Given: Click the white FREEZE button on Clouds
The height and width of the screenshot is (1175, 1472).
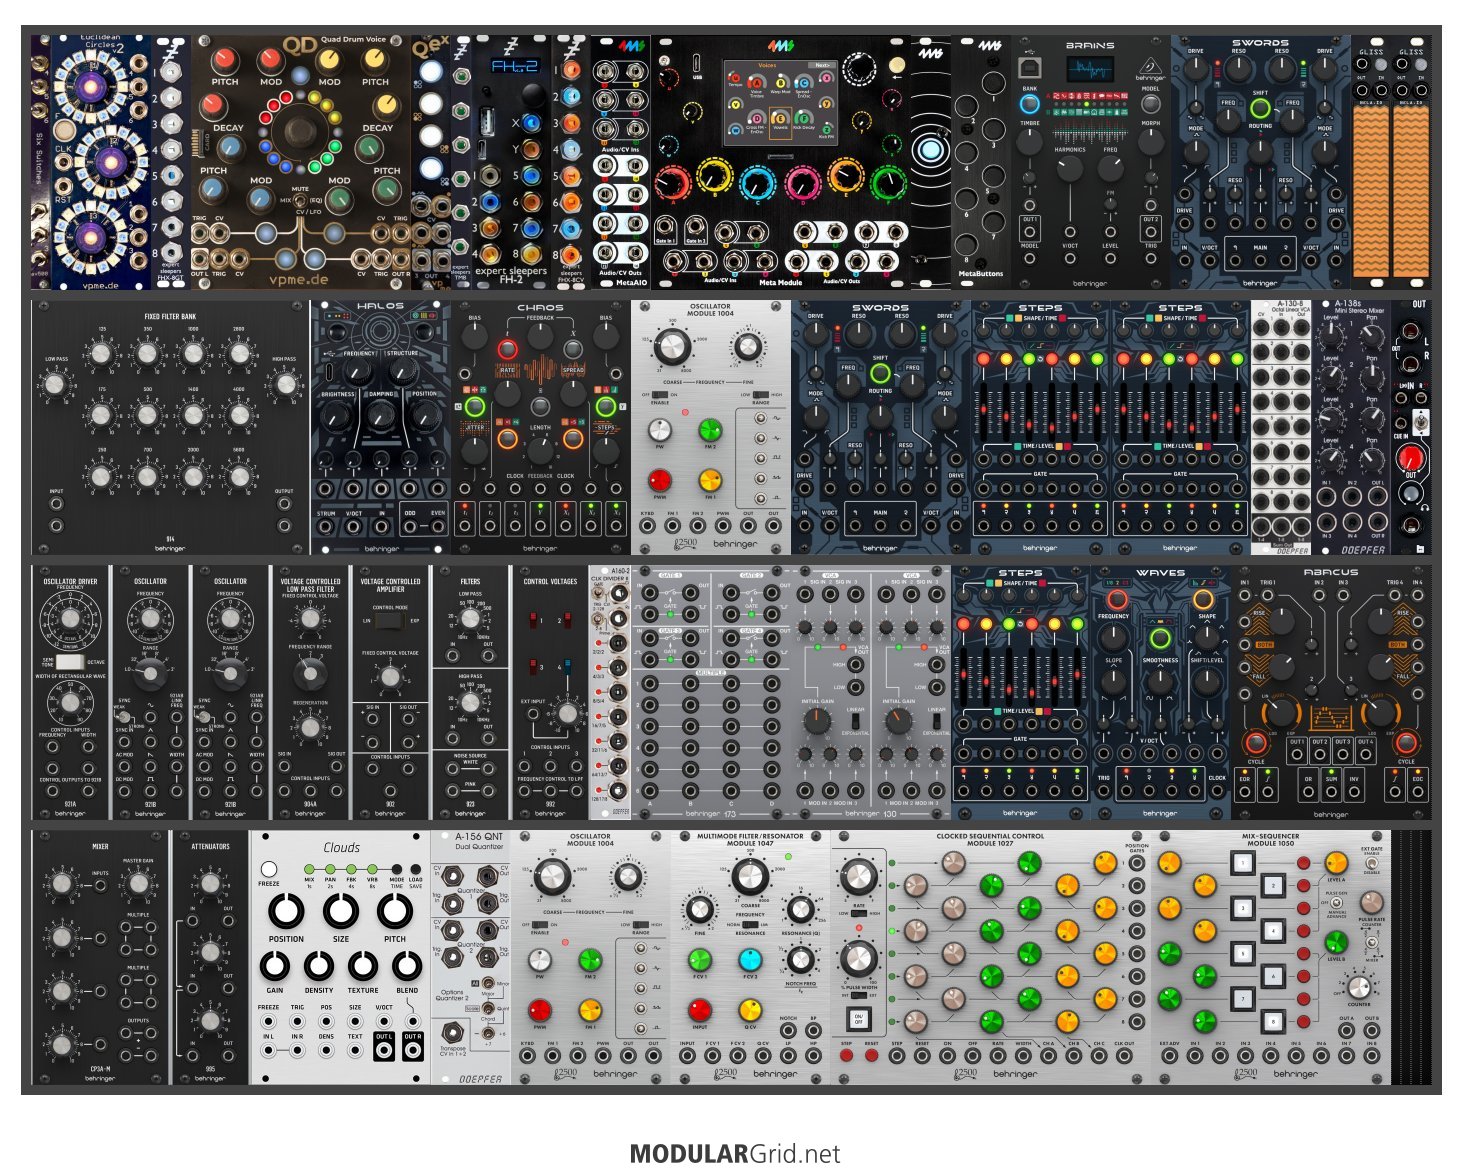Looking at the screenshot, I should click(x=268, y=869).
